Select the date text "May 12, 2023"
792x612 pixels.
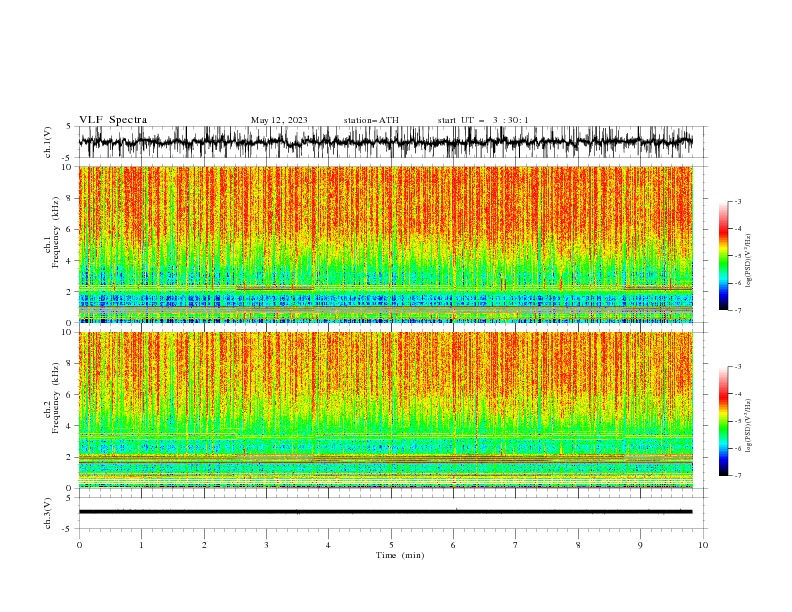279,120
